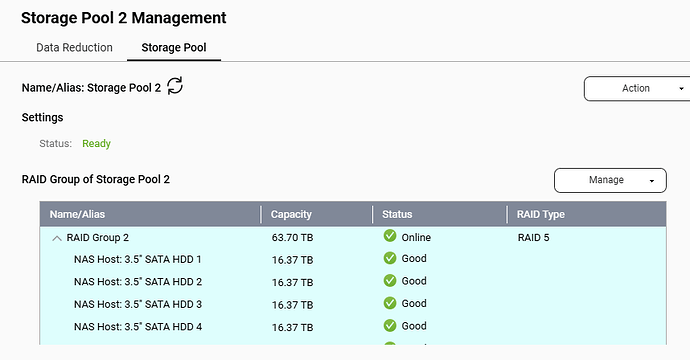Image resolution: width=690 pixels, height=360 pixels.
Task: Select the Storage Pool tab
Action: tap(174, 48)
